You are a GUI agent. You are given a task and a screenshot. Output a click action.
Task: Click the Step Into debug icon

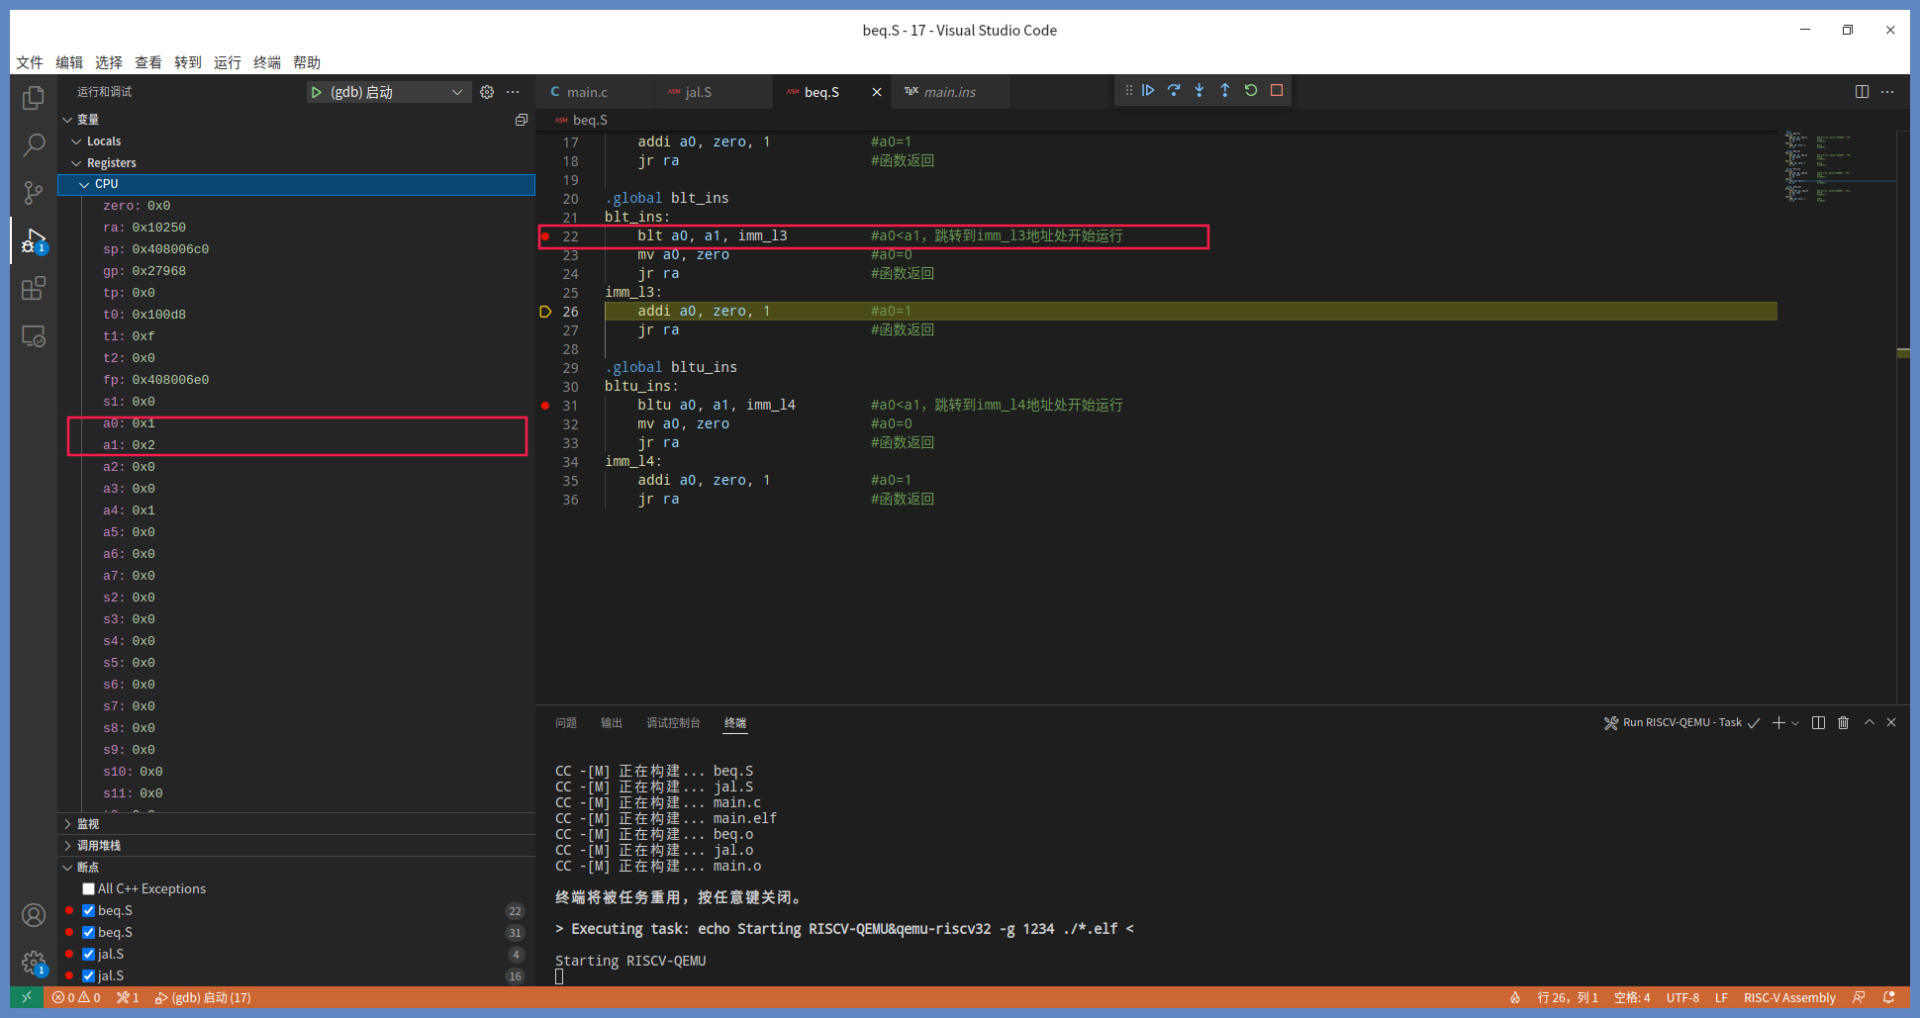coord(1199,90)
